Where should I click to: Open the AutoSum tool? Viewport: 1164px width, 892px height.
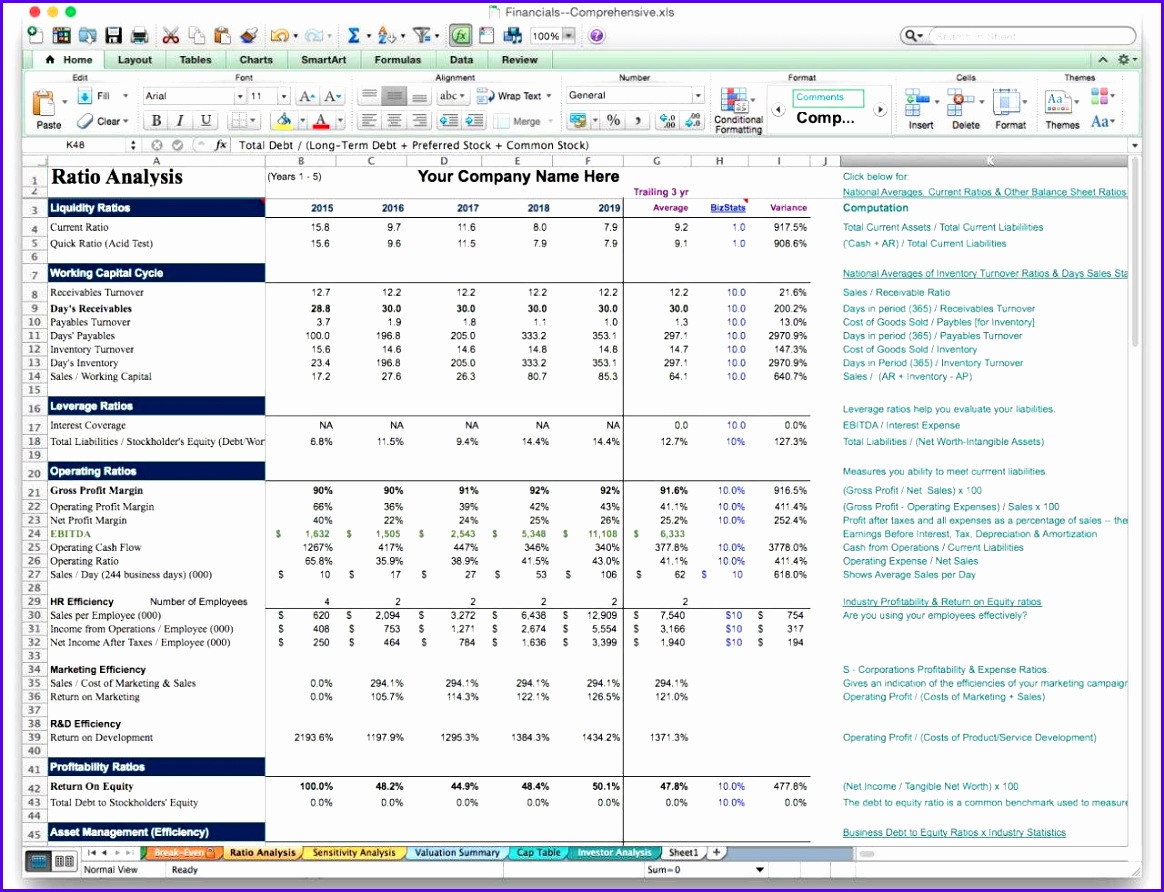tap(354, 35)
